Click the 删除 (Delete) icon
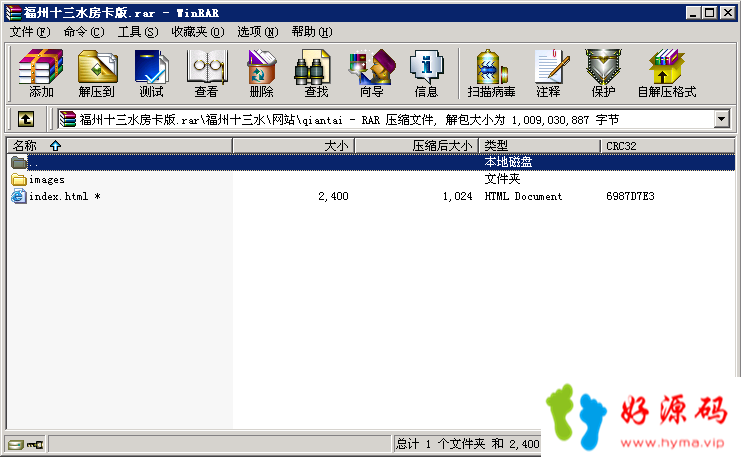The height and width of the screenshot is (457, 741). tap(261, 73)
